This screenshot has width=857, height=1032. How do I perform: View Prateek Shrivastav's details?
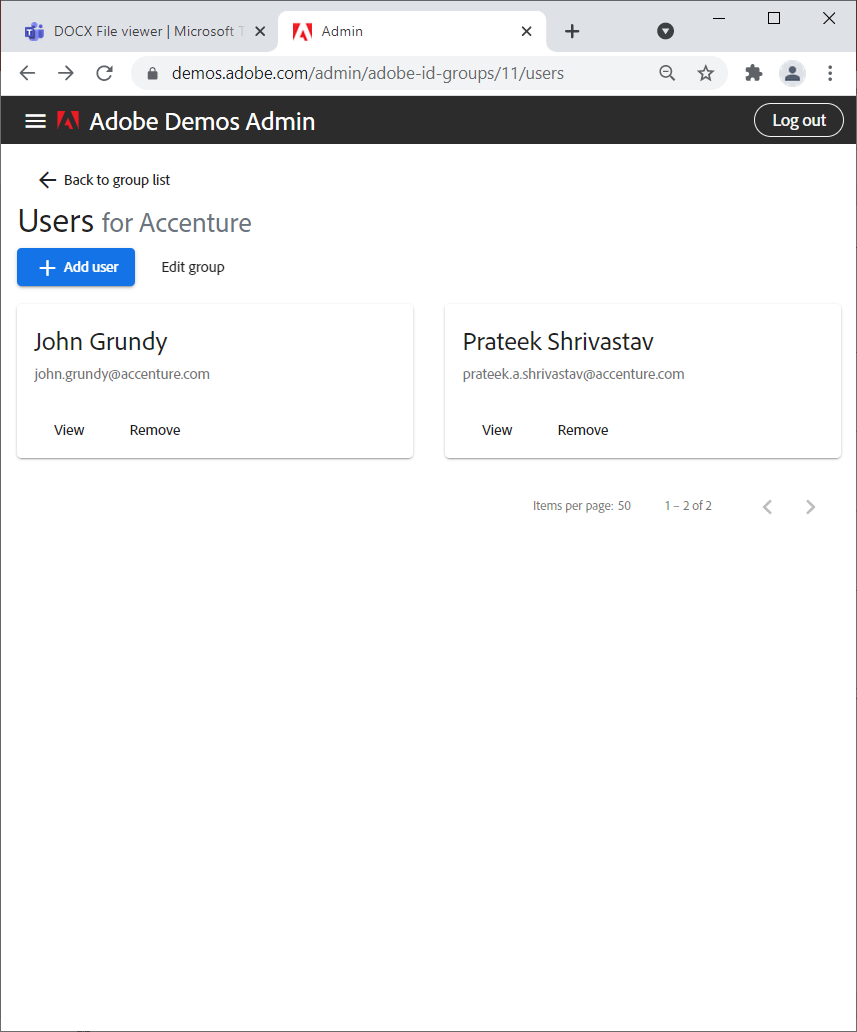coord(497,430)
